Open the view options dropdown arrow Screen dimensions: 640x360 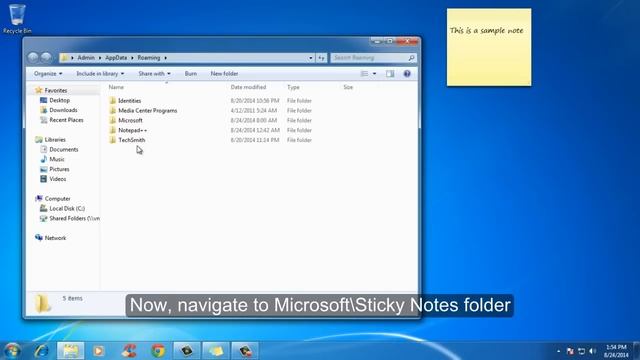pyautogui.click(x=374, y=74)
